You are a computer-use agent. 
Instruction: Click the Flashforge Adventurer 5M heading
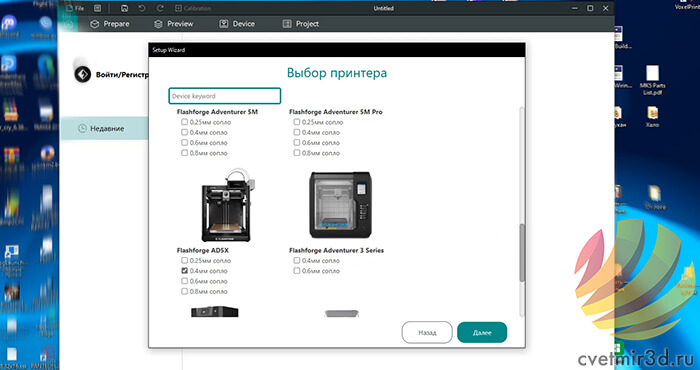tap(217, 112)
